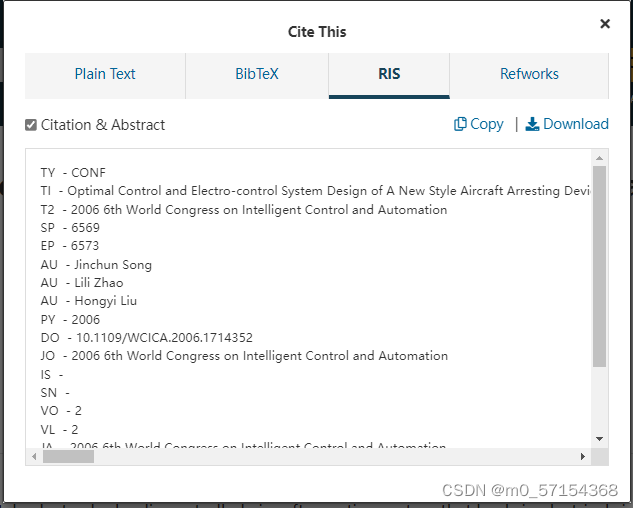Screen dimensions: 633x508
Task: Select the RIS format tab
Action: tap(389, 74)
